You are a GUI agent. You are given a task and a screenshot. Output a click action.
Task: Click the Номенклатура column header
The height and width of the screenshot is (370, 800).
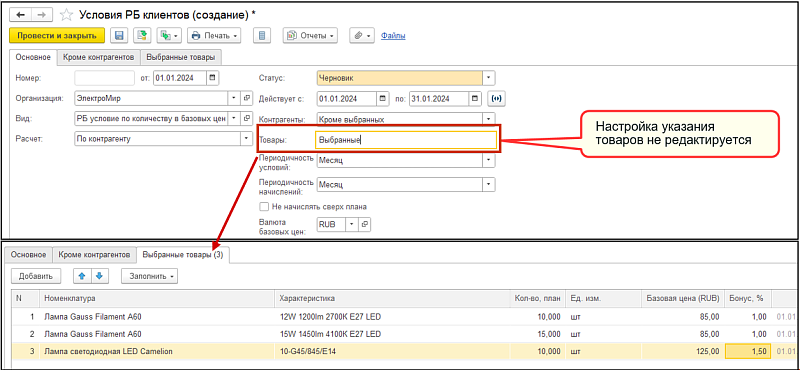point(158,298)
